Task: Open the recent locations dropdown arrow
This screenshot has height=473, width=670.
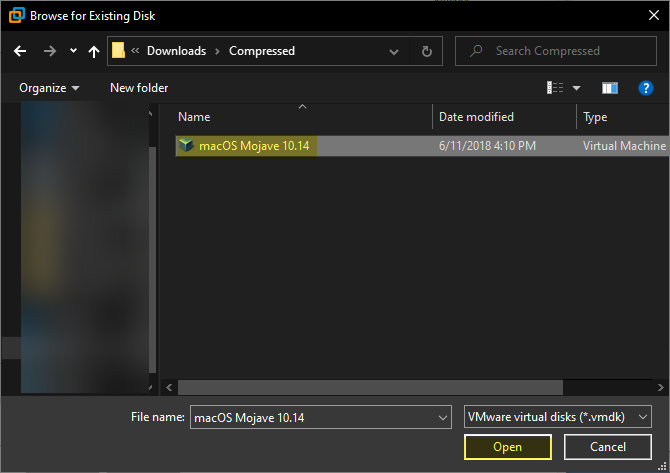Action: tap(73, 51)
